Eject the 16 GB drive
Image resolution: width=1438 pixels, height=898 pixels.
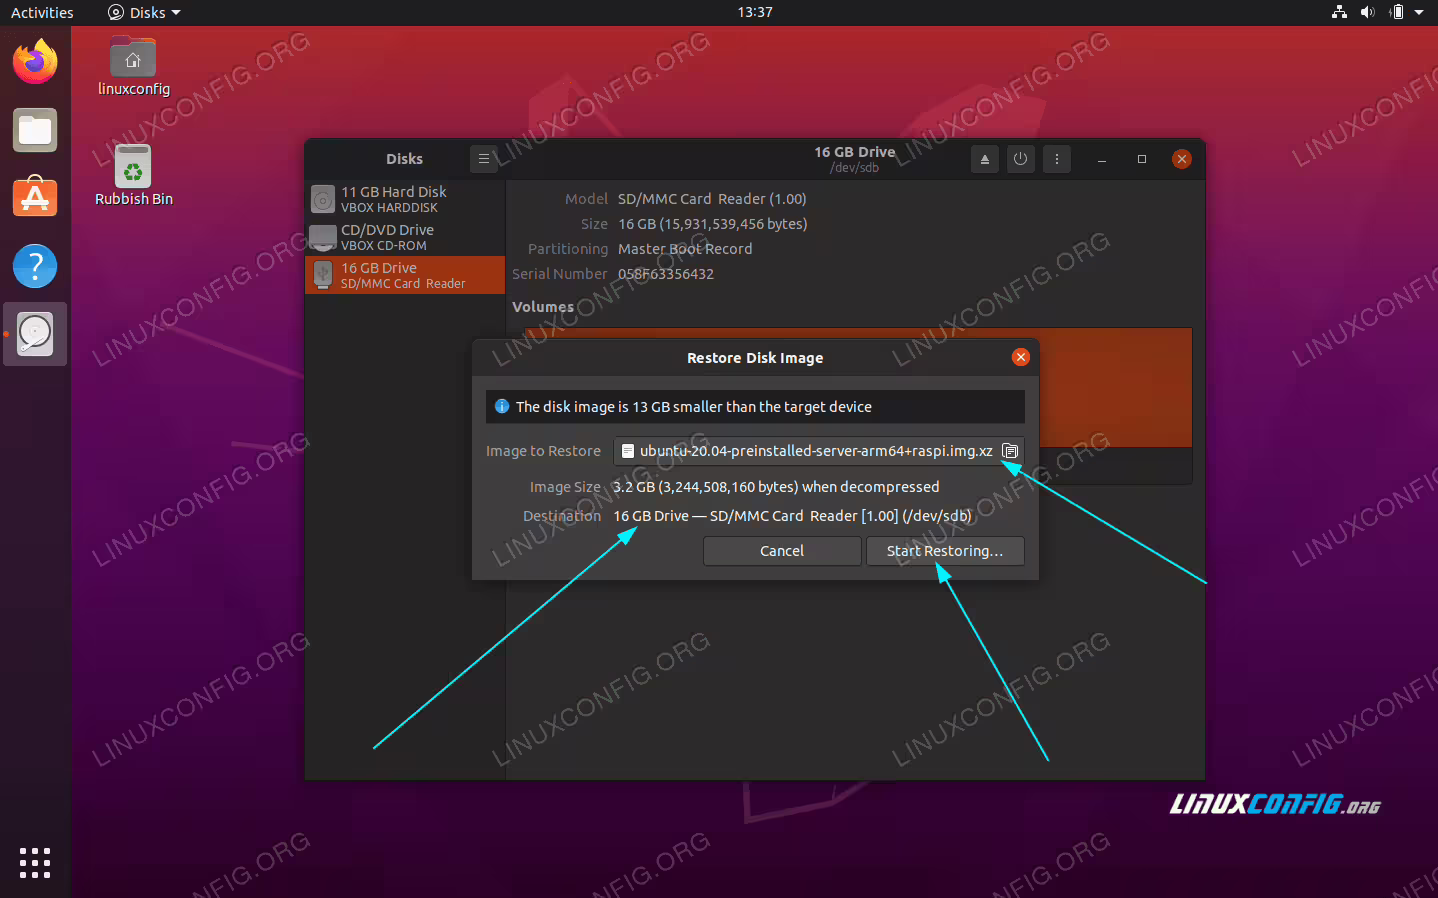tap(984, 159)
